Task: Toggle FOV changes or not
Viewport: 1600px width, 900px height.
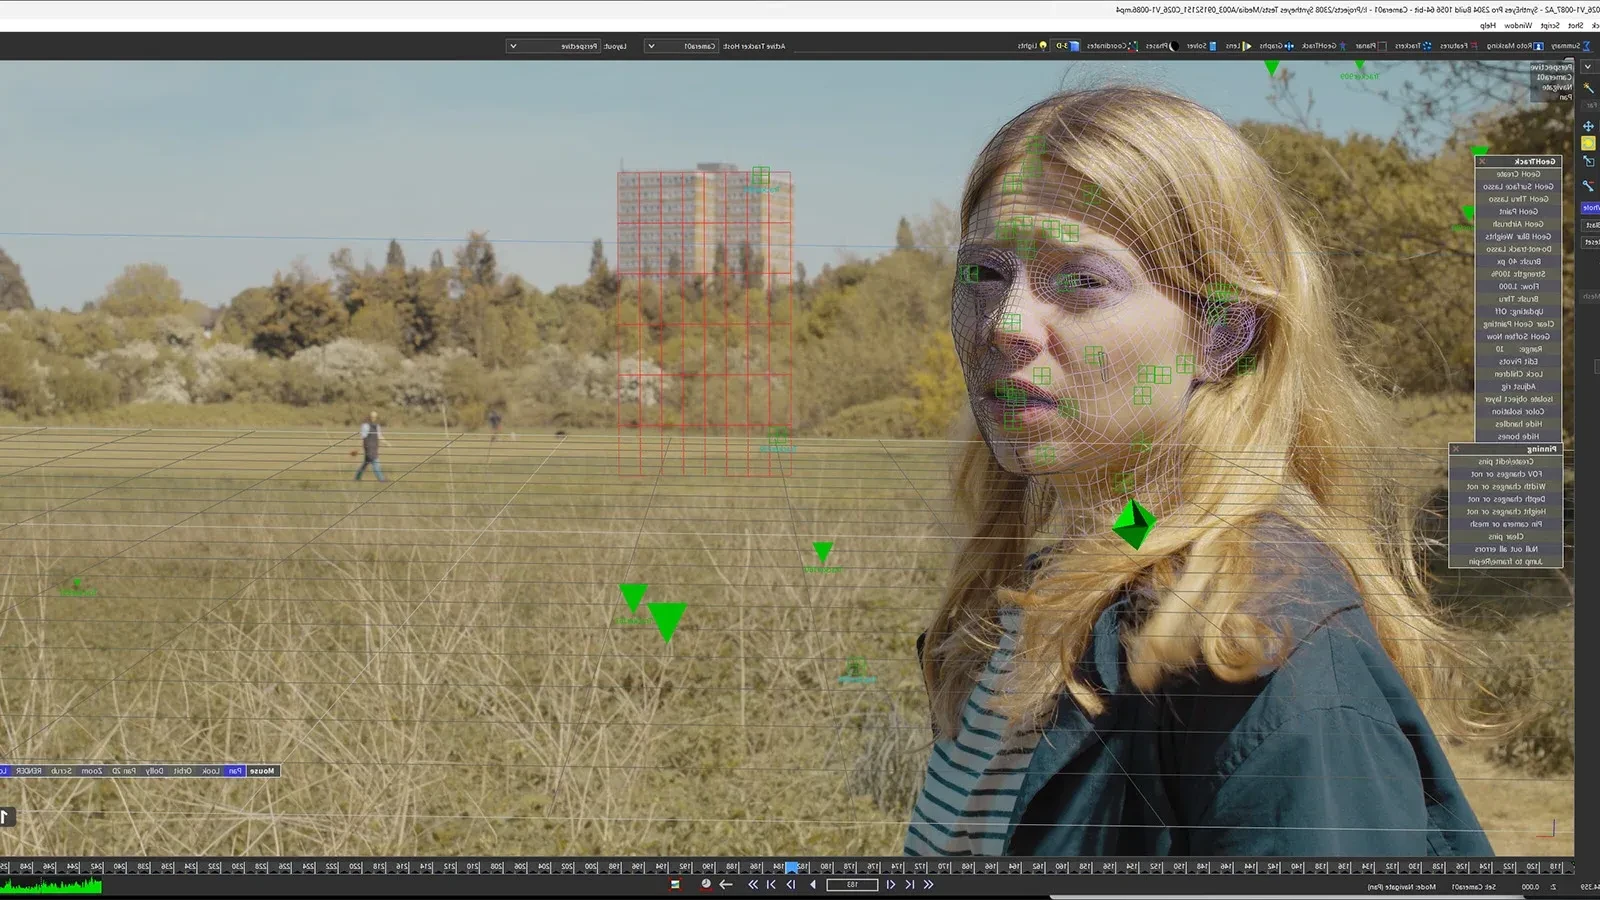Action: tap(1506, 474)
